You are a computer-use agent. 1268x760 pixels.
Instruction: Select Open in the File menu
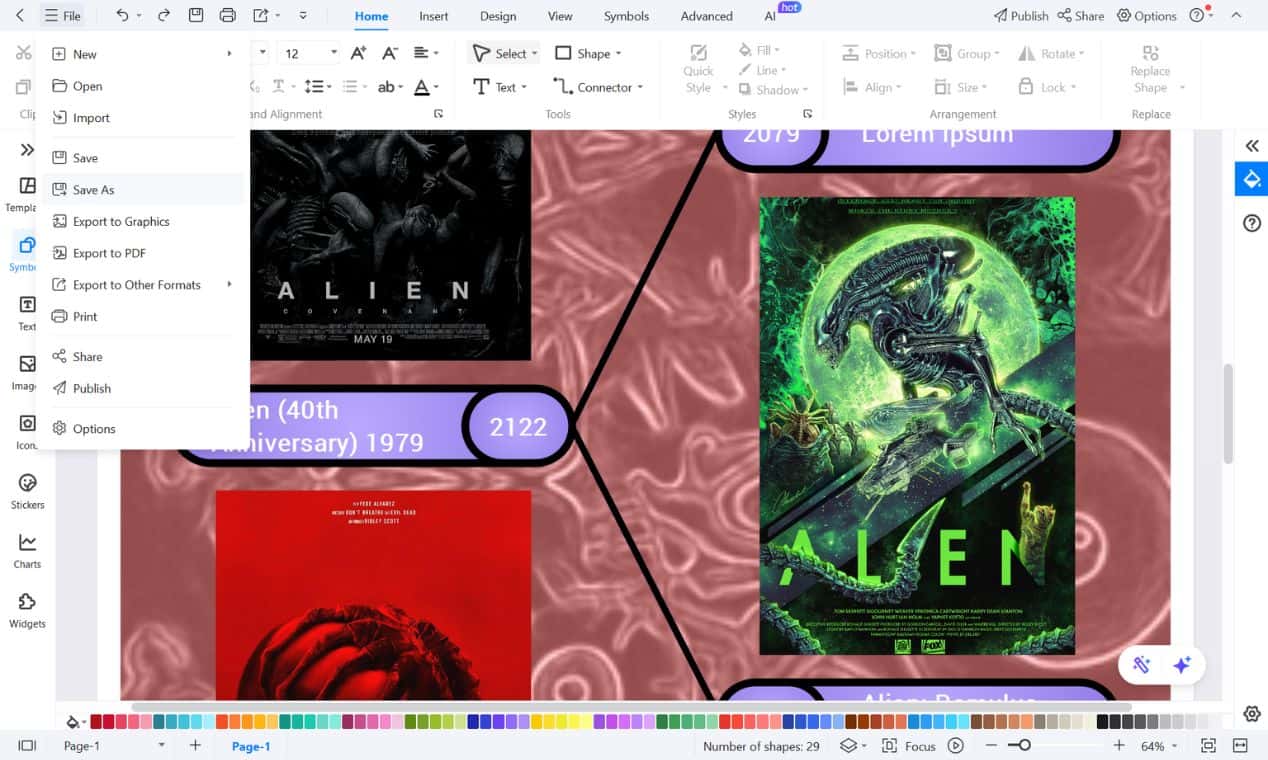pyautogui.click(x=142, y=86)
